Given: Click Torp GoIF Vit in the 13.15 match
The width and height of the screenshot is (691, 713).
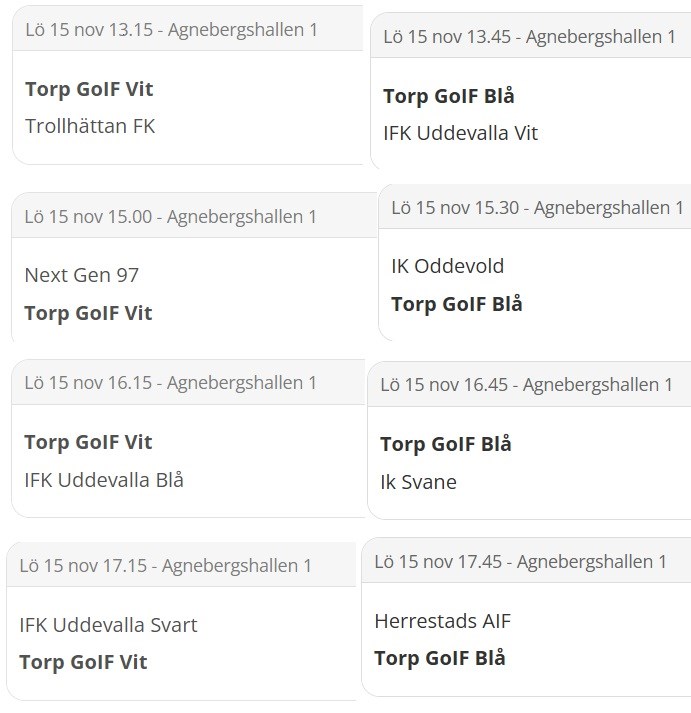Looking at the screenshot, I should 88,89.
